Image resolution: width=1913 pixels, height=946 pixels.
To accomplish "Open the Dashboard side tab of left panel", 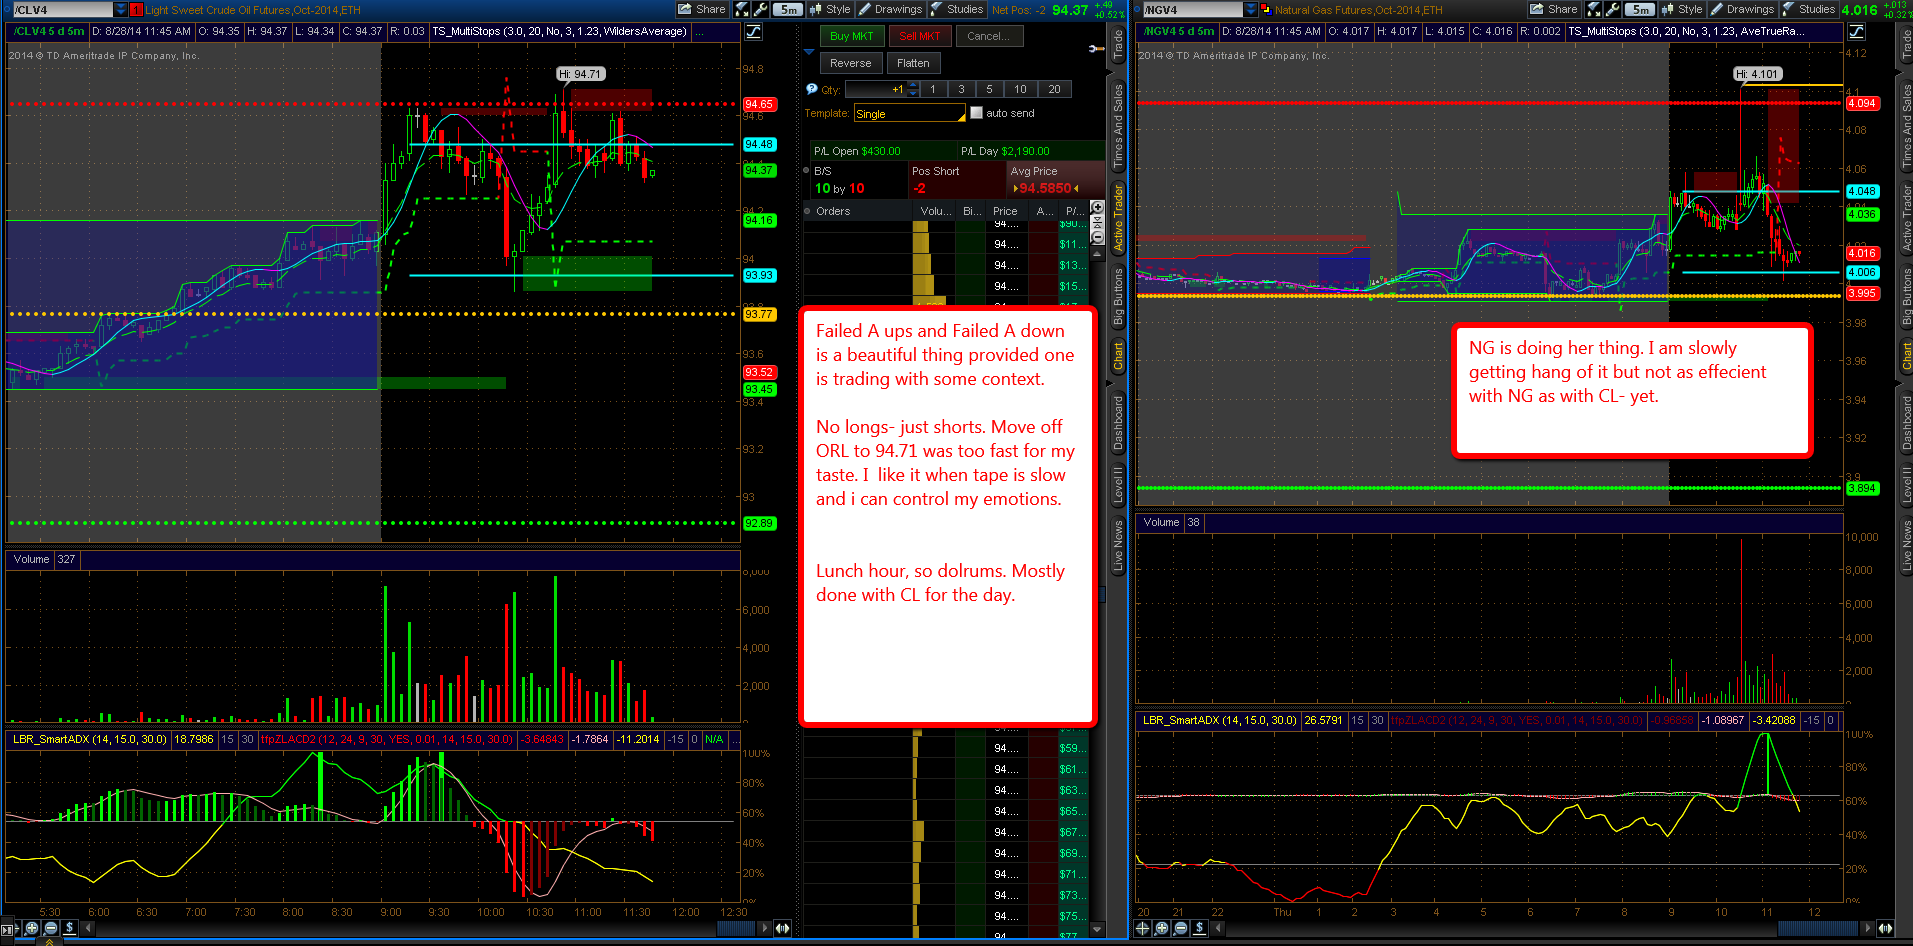I will coord(1118,422).
